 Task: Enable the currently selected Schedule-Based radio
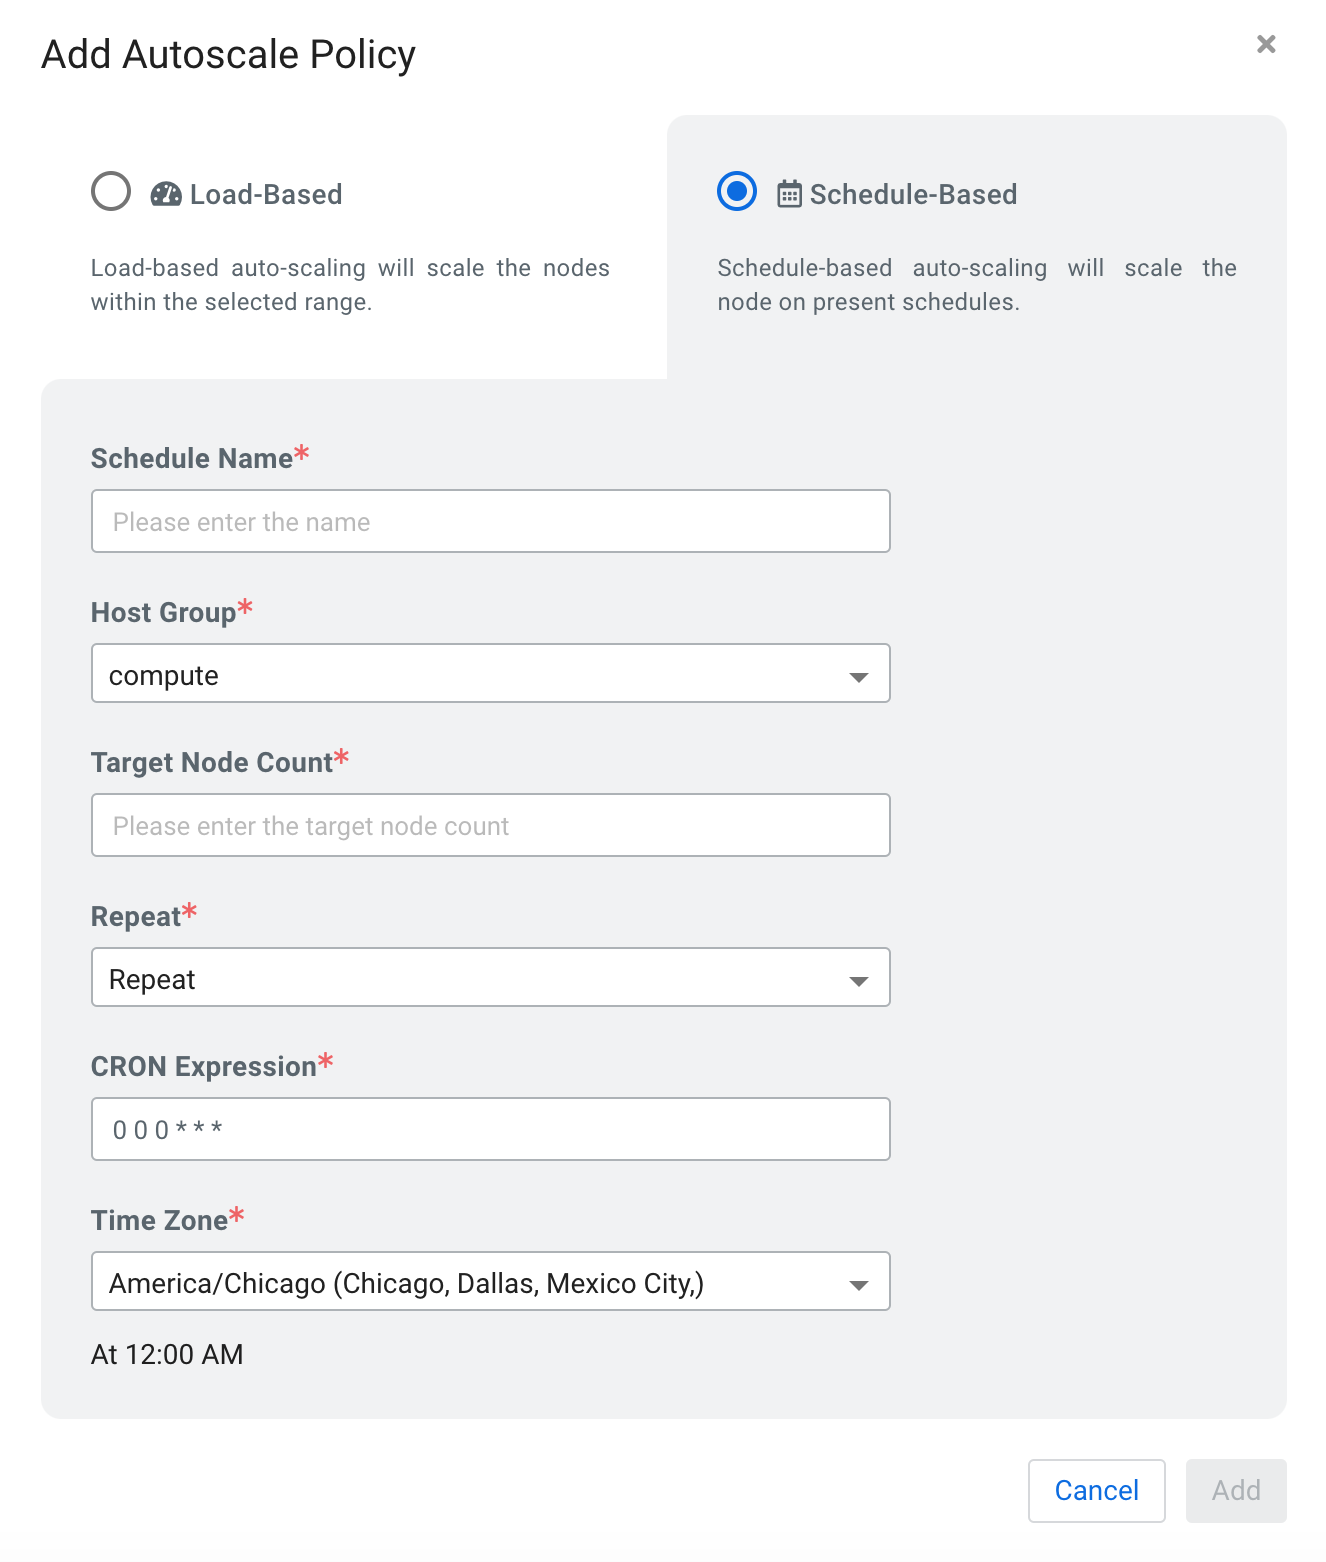pyautogui.click(x=736, y=191)
